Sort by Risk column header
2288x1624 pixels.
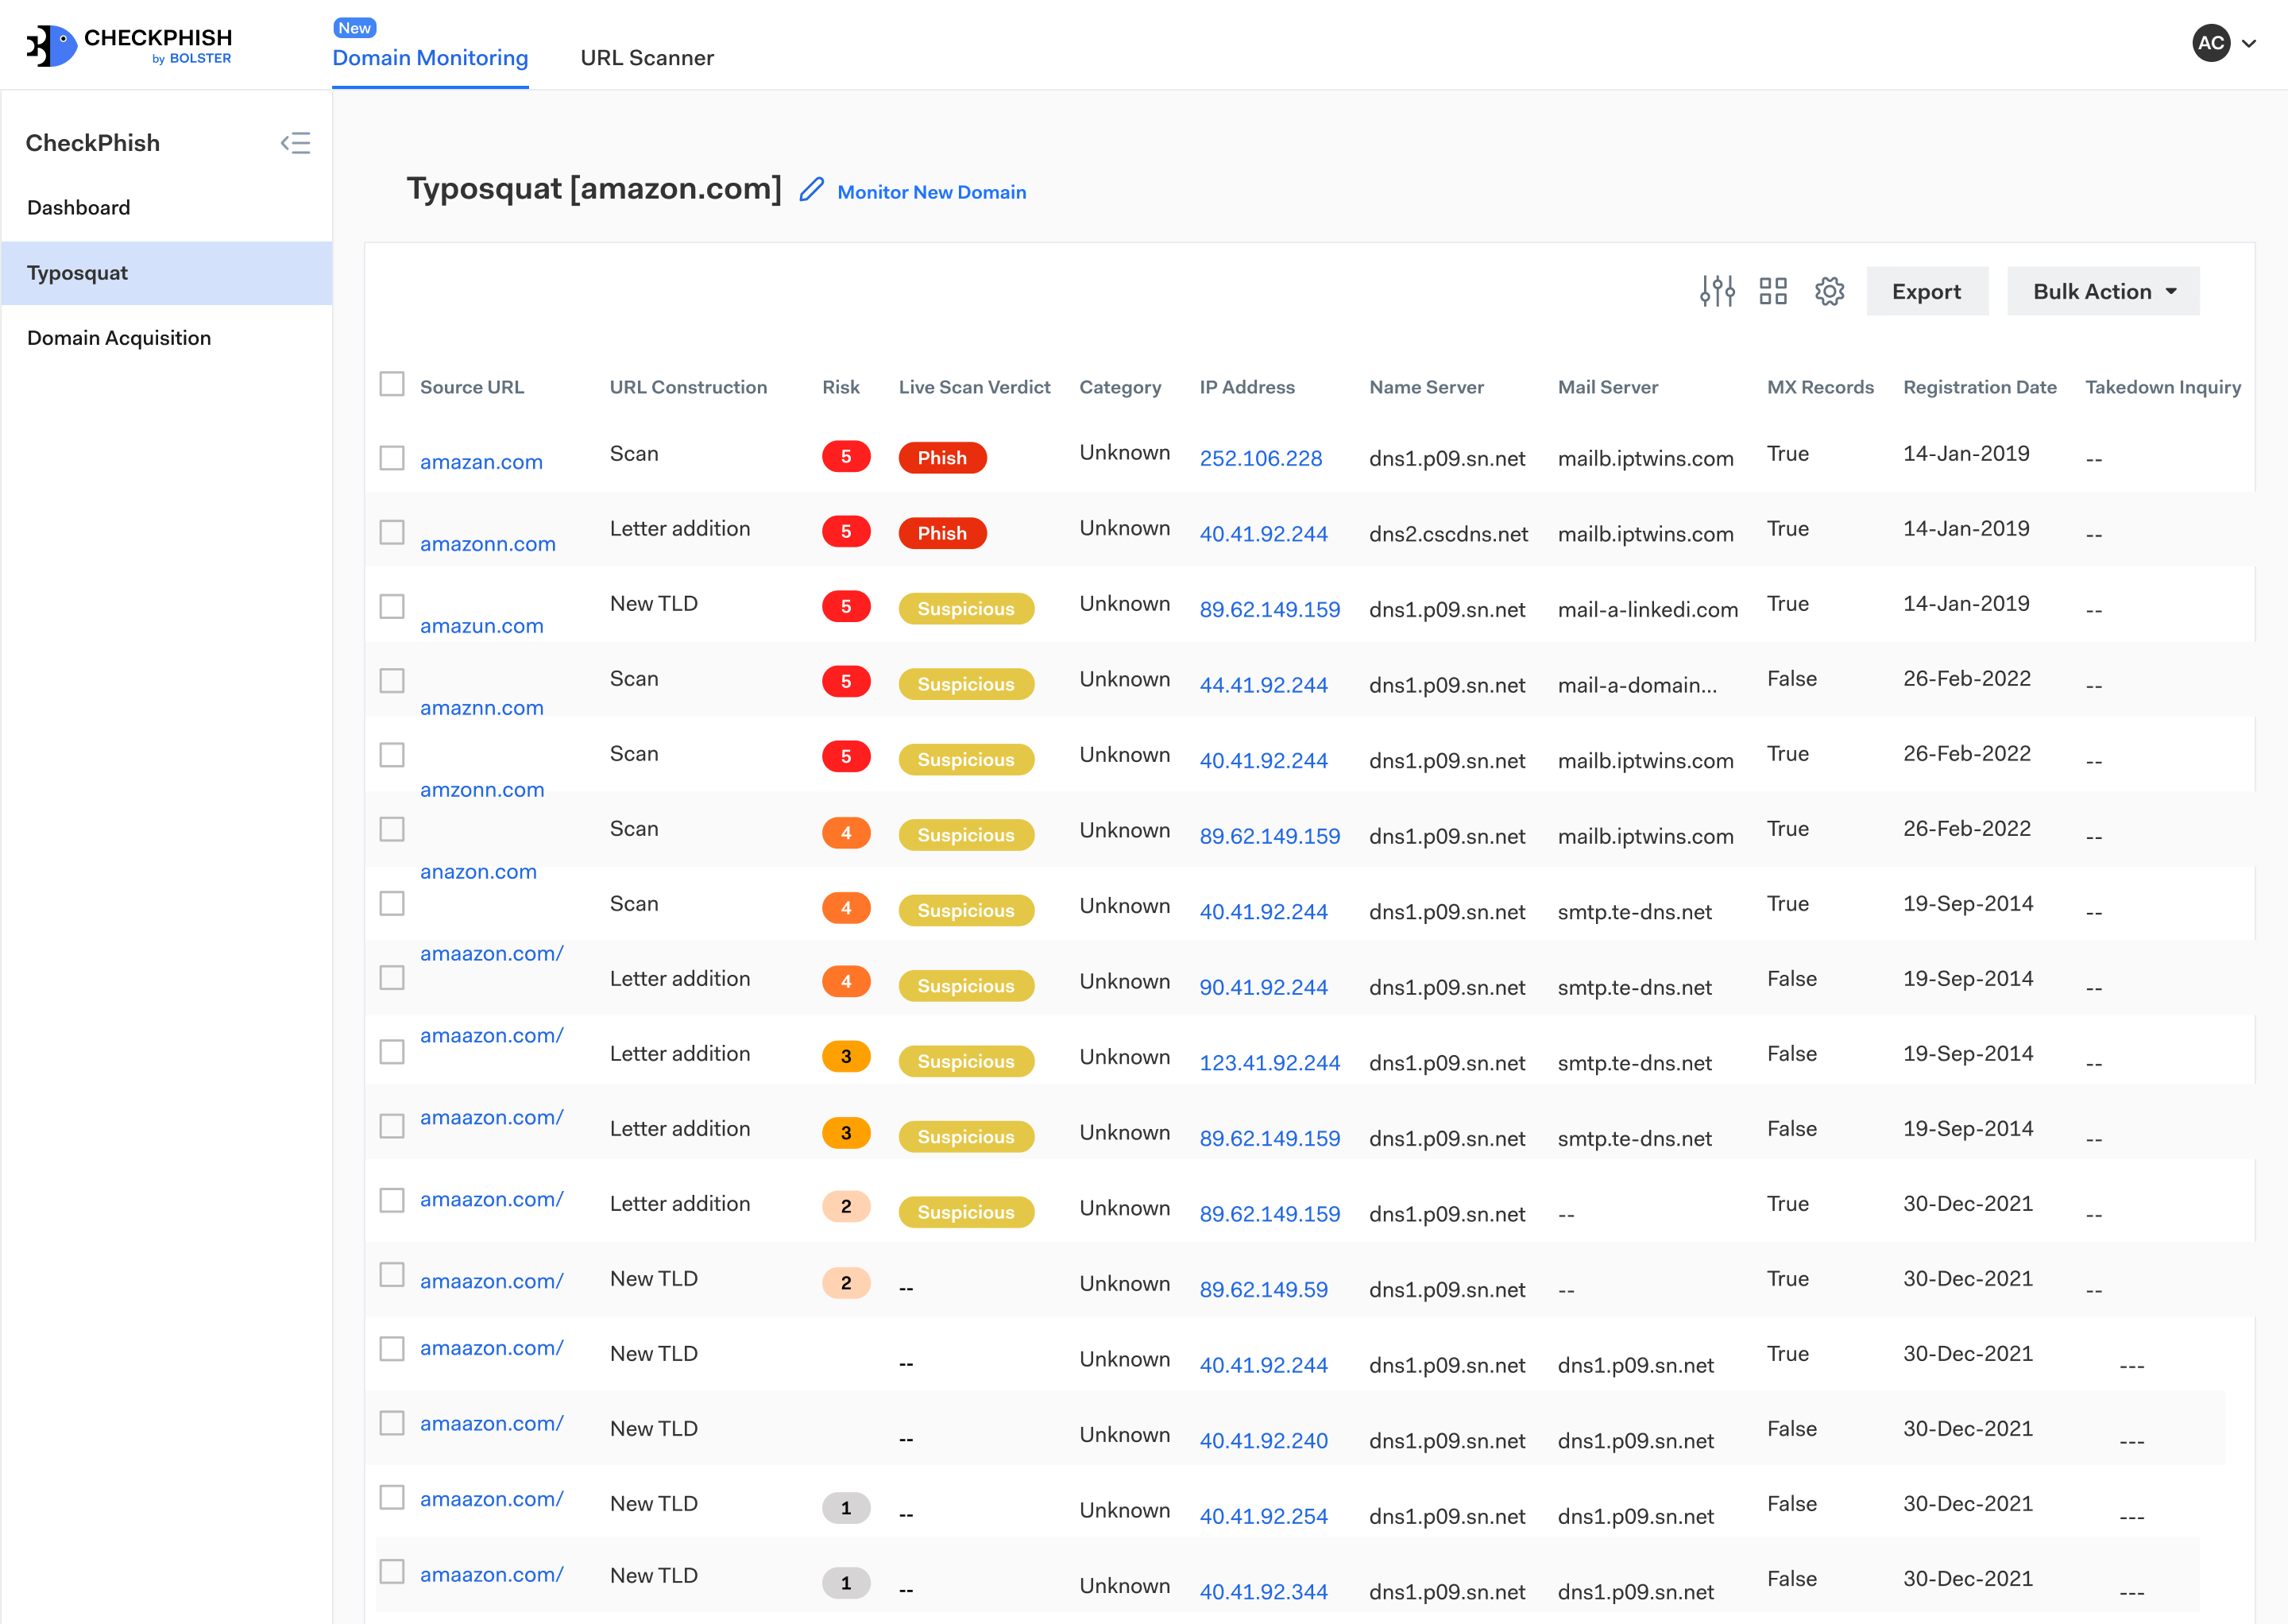[x=841, y=387]
